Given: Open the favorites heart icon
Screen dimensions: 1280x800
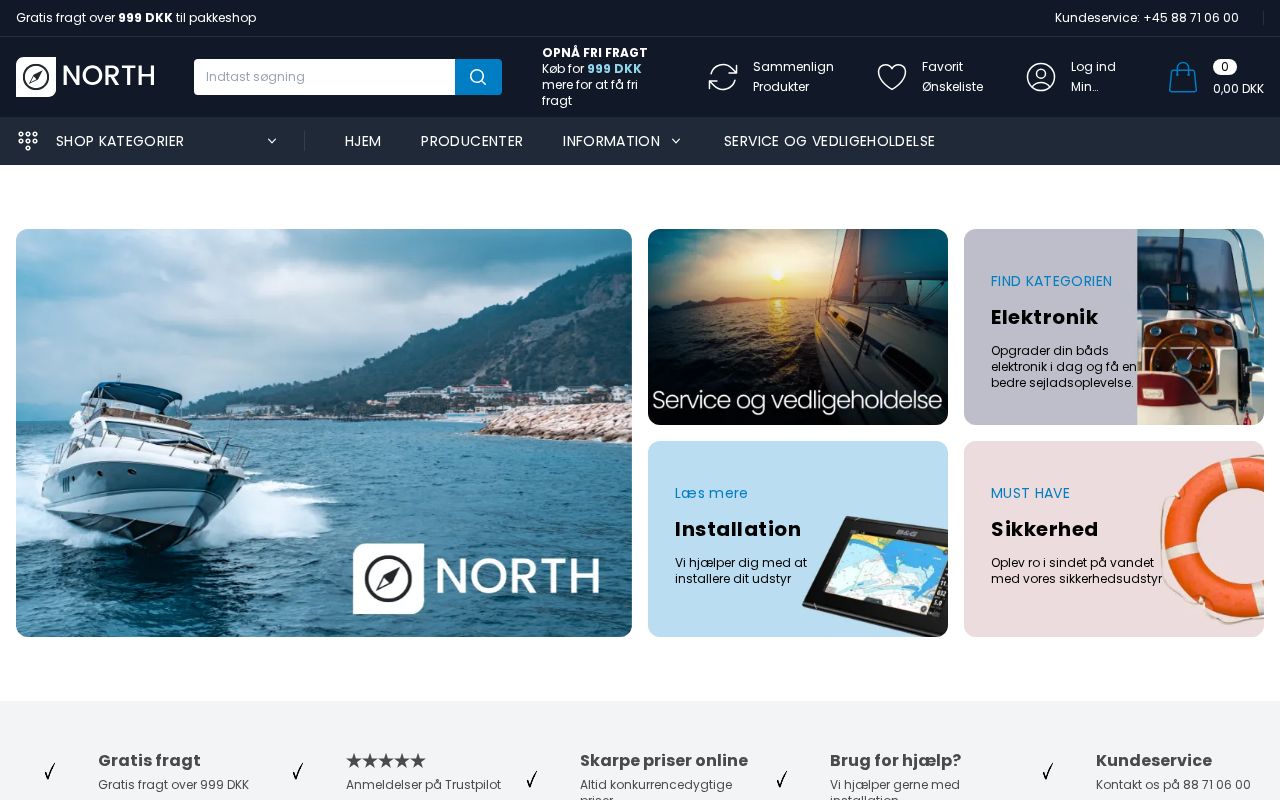Looking at the screenshot, I should (892, 77).
